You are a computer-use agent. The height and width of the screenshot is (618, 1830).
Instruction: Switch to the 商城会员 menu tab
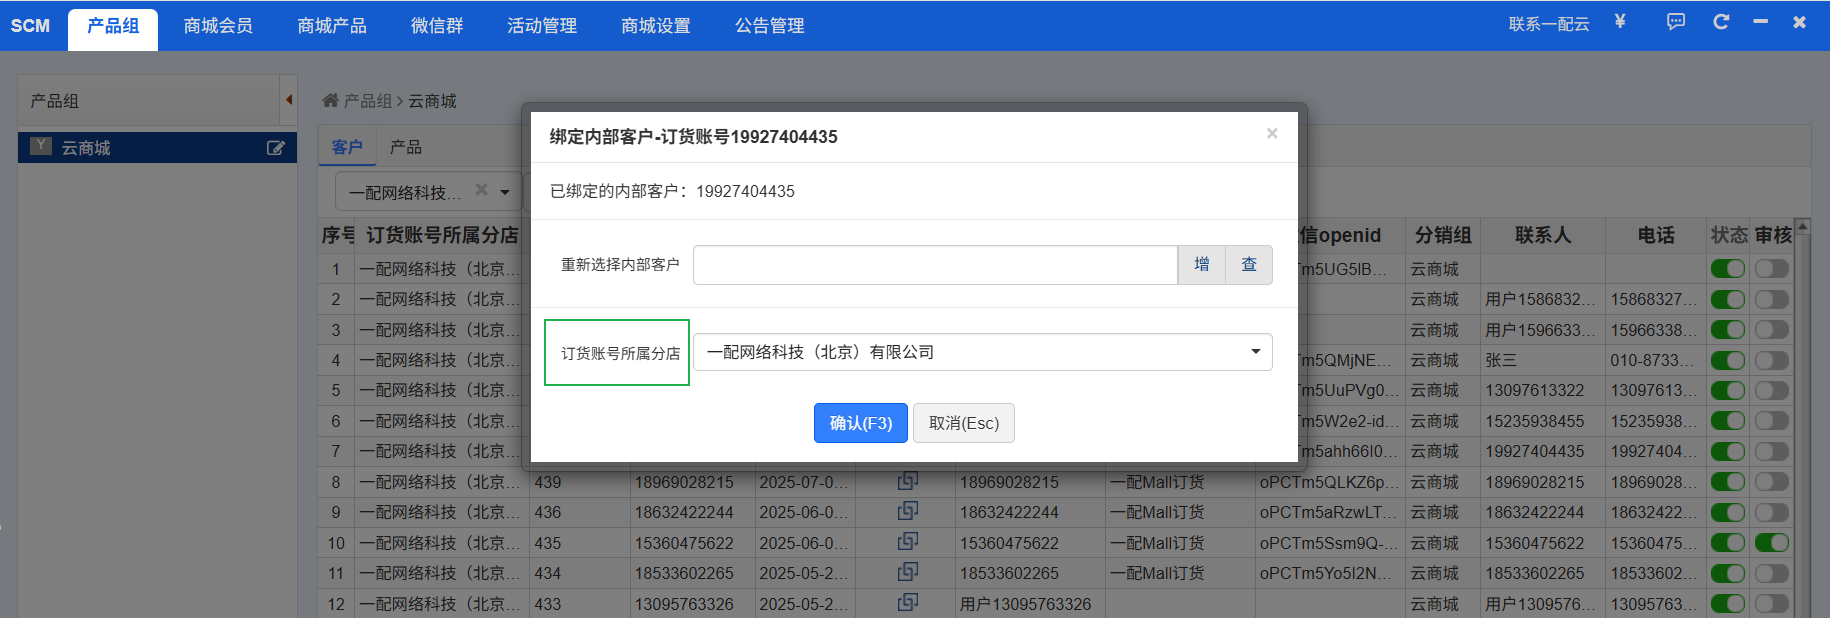pos(218,26)
